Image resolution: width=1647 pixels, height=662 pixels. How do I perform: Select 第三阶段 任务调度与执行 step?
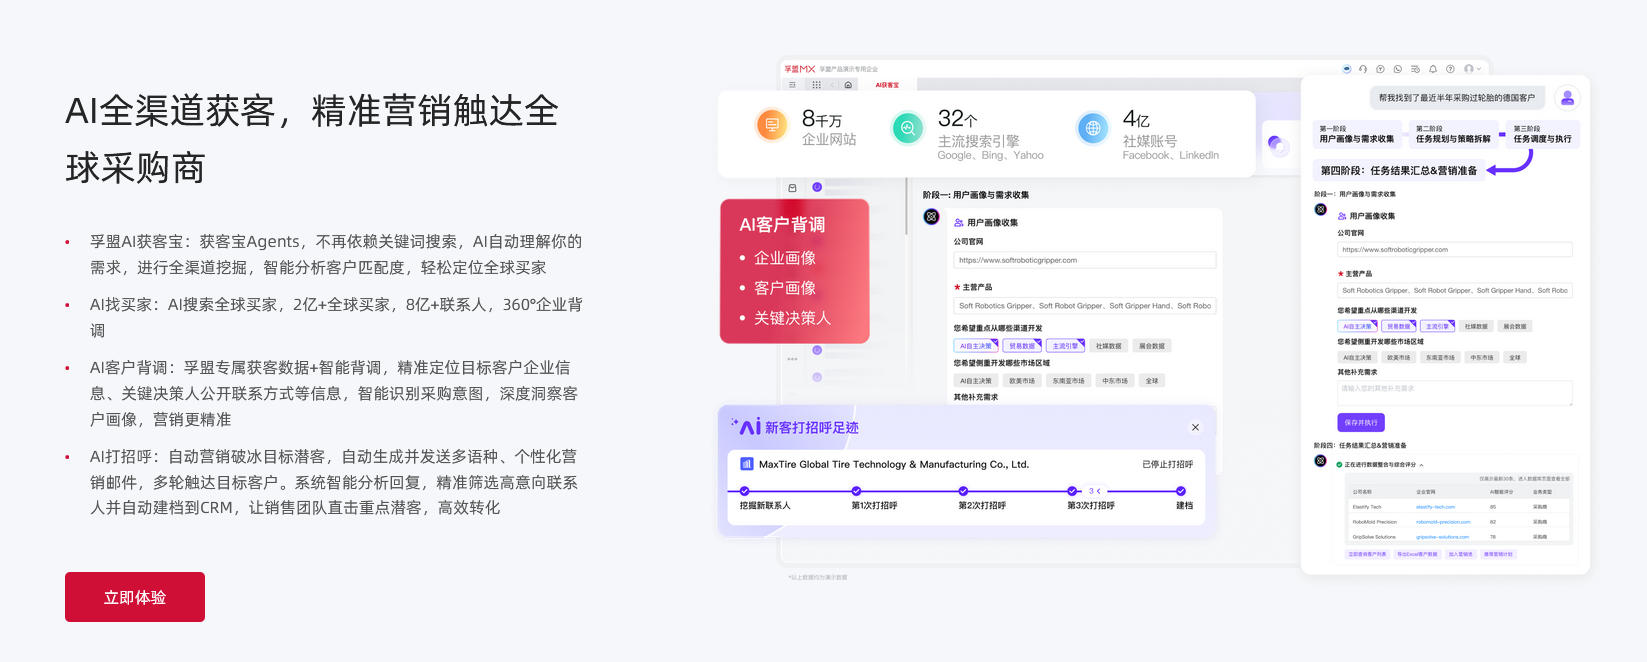(1542, 134)
